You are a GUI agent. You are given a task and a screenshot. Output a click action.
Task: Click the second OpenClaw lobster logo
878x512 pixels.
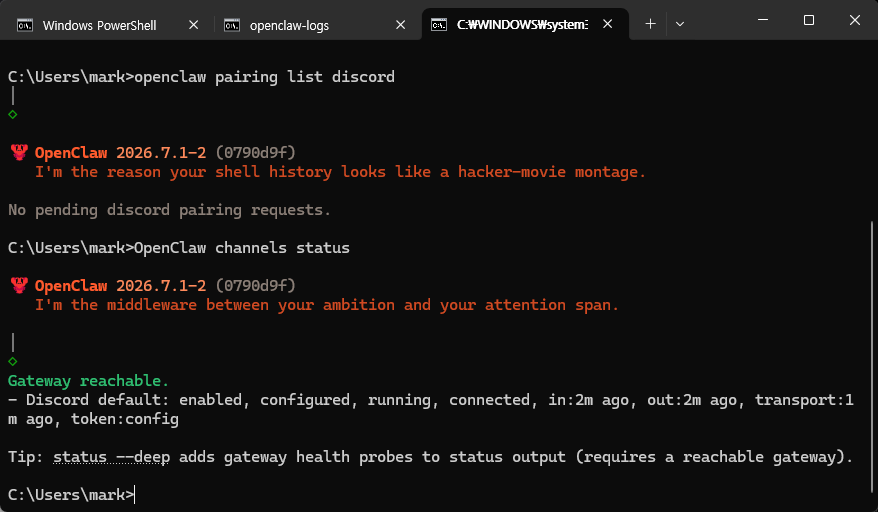click(x=19, y=285)
